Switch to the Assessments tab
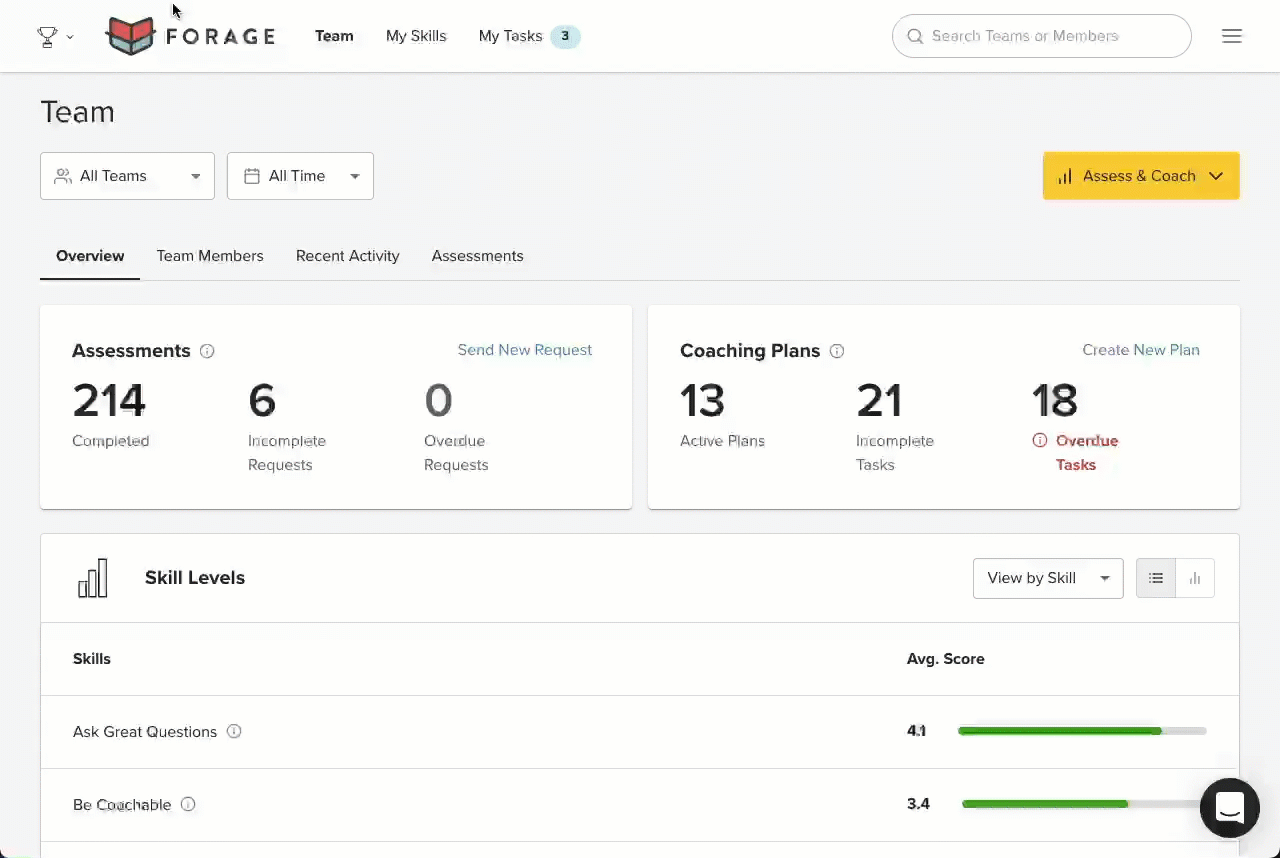The image size is (1280, 858). click(x=477, y=256)
